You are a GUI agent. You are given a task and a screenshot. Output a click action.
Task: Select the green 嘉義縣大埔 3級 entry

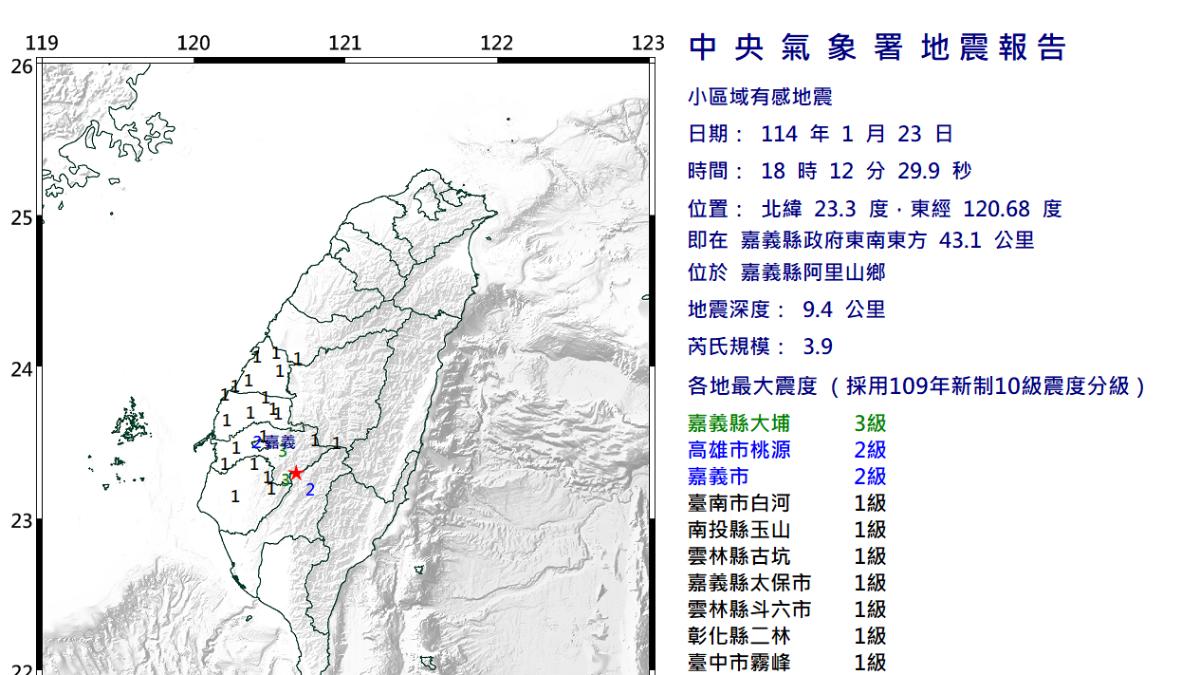(x=788, y=423)
